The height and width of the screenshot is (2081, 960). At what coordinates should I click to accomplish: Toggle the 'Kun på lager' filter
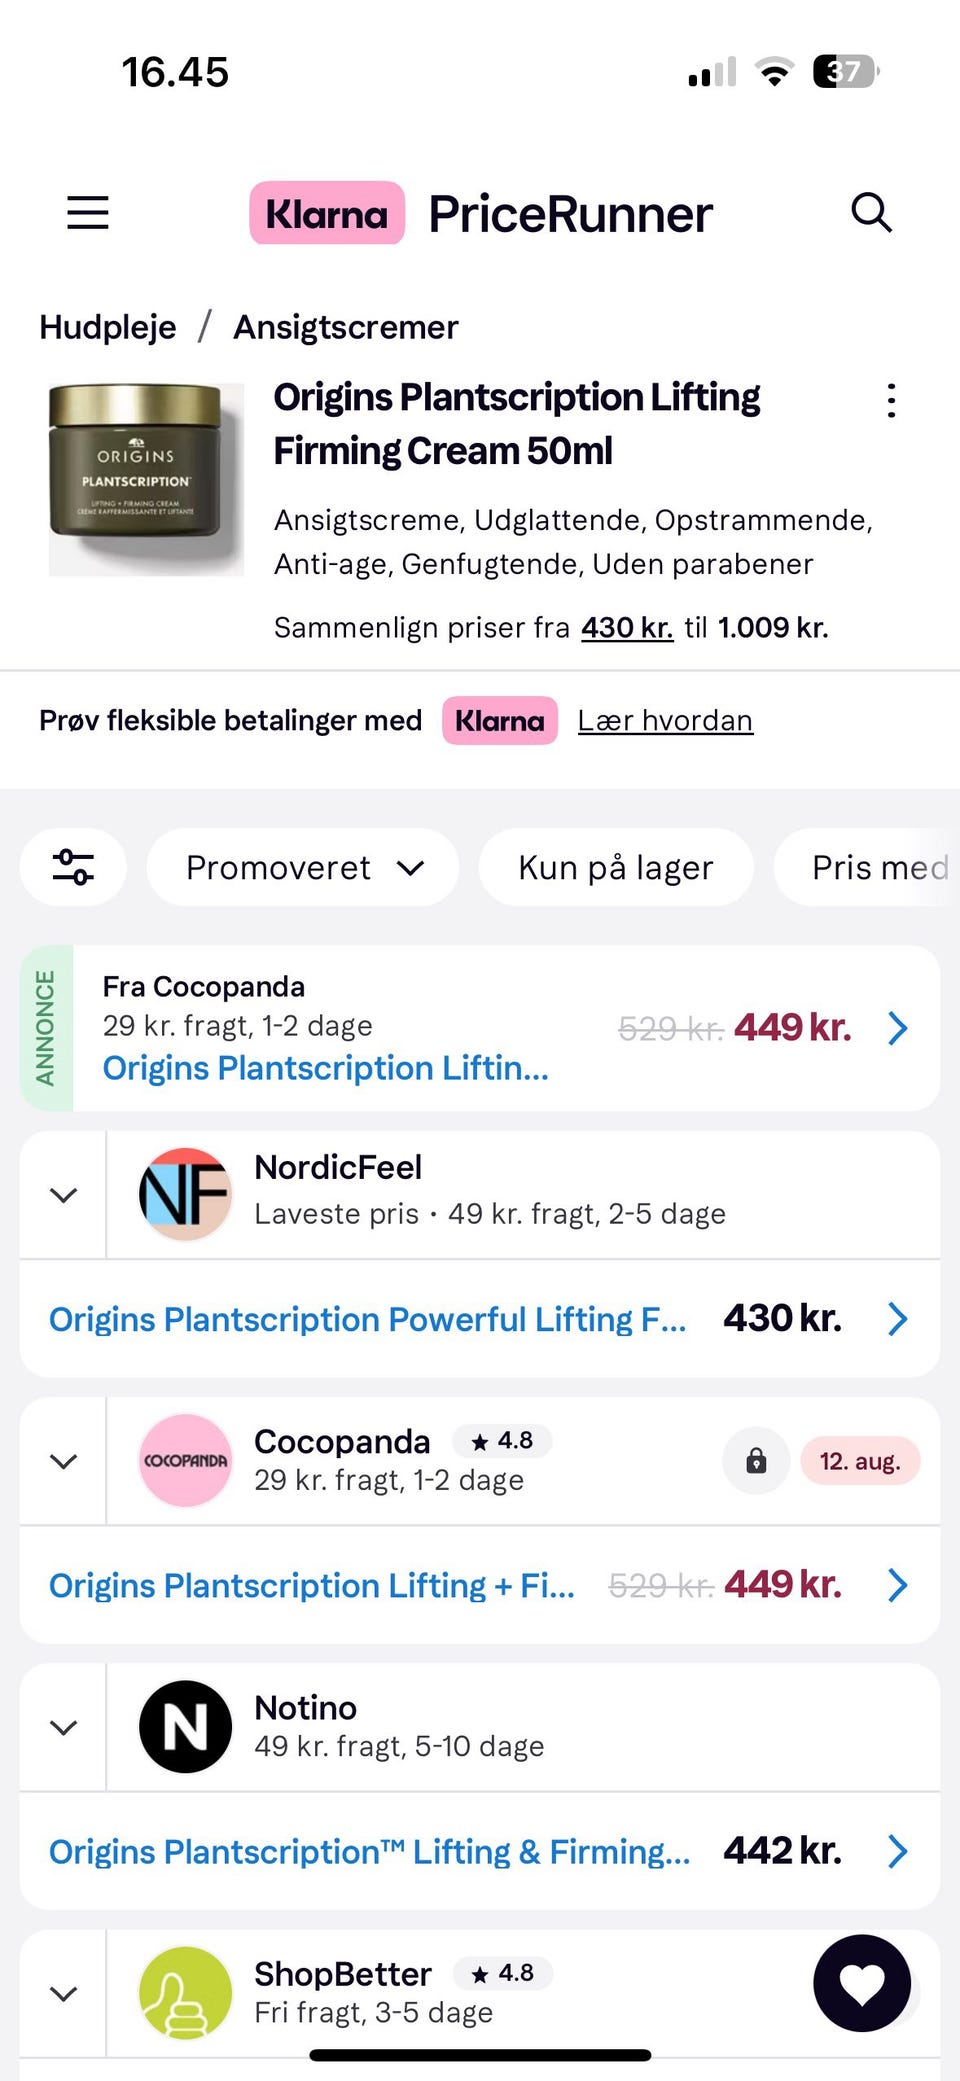(x=615, y=867)
